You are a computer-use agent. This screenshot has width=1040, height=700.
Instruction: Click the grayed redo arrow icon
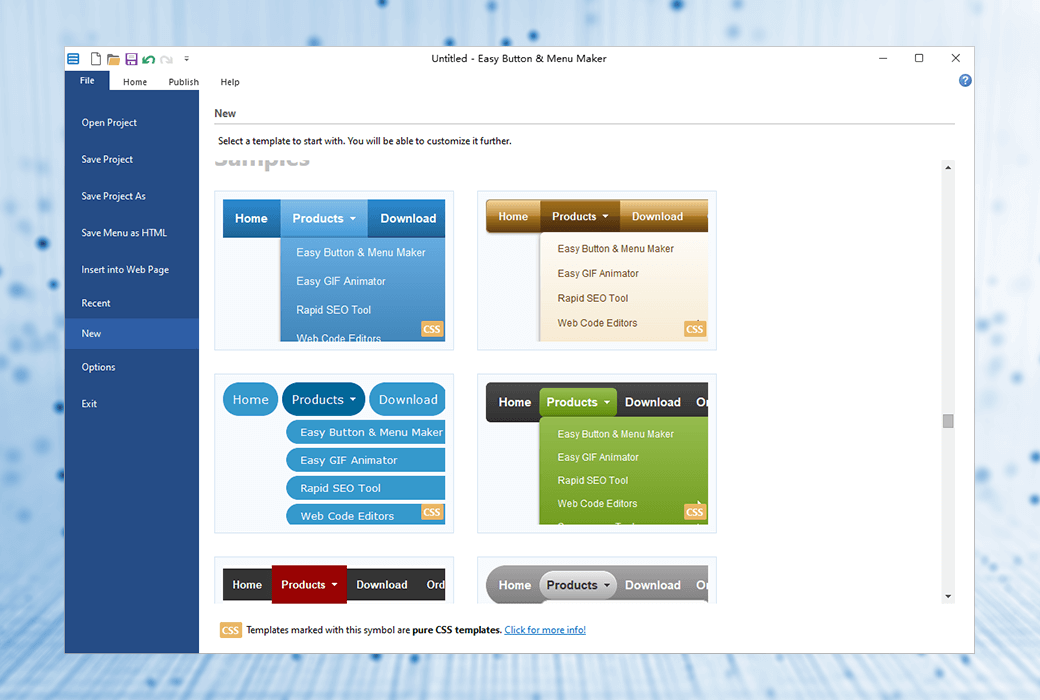(x=166, y=60)
